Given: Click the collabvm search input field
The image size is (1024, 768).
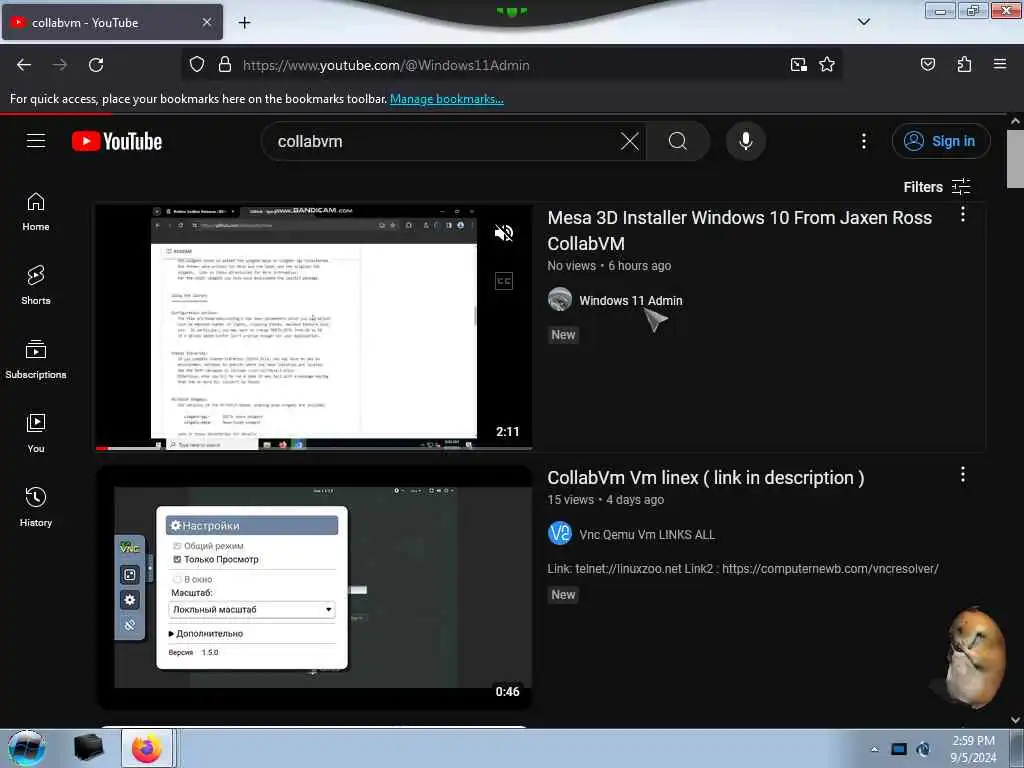Looking at the screenshot, I should [x=445, y=141].
